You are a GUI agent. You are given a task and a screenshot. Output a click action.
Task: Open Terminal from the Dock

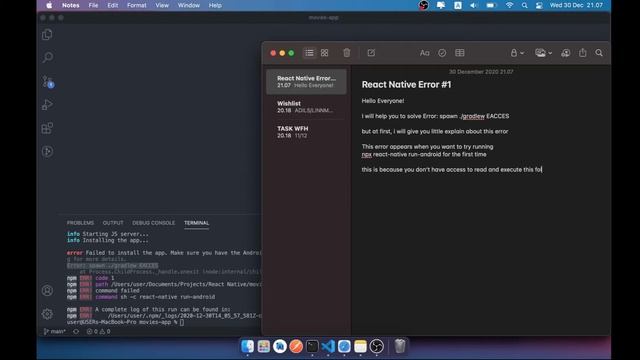tap(312, 346)
